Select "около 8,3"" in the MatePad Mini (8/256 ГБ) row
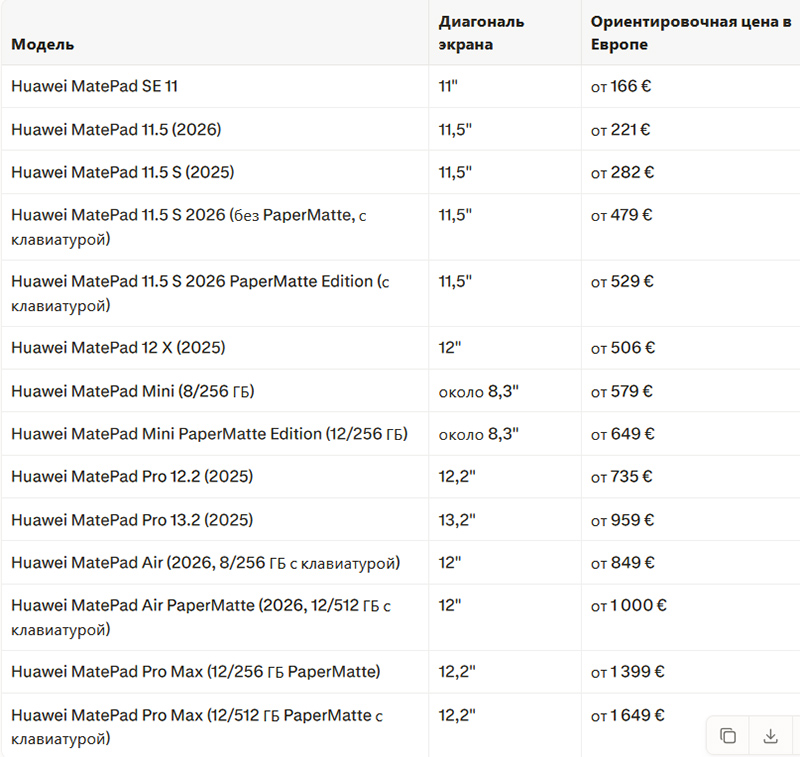The height and width of the screenshot is (757, 800). pyautogui.click(x=479, y=391)
